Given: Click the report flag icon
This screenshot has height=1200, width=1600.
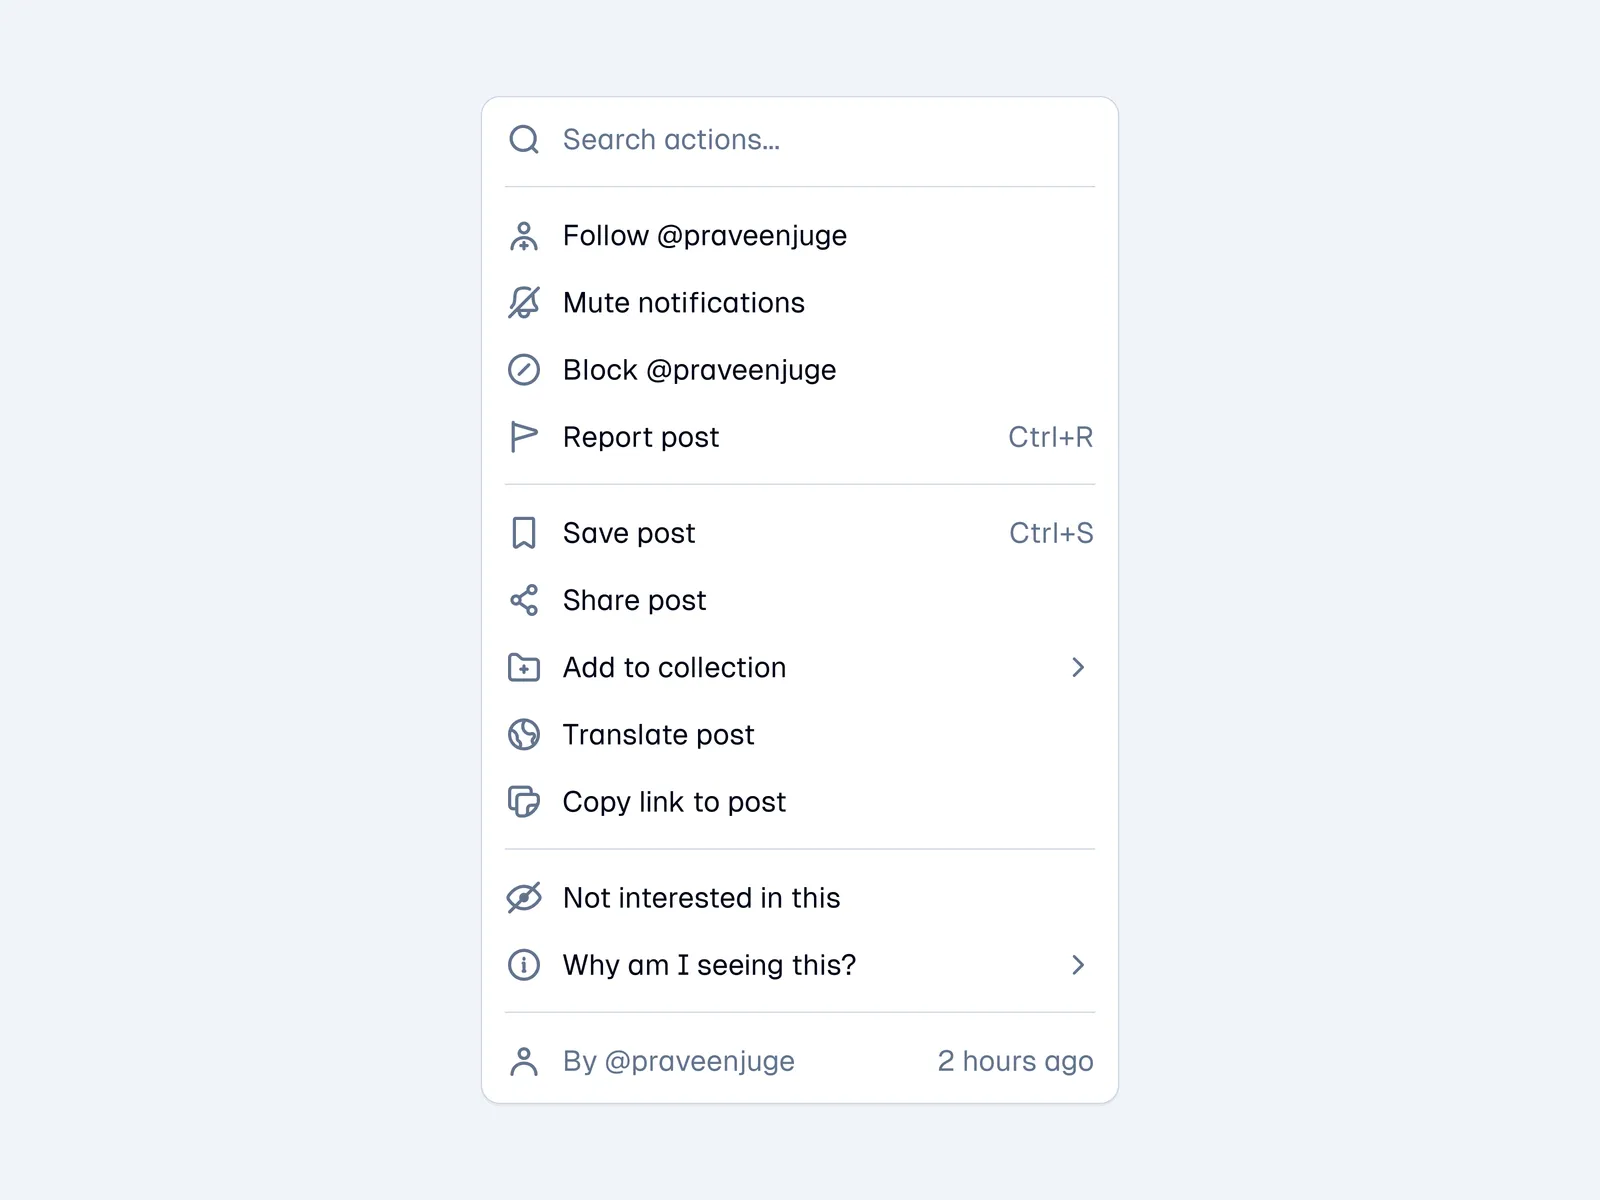Looking at the screenshot, I should click(x=524, y=437).
